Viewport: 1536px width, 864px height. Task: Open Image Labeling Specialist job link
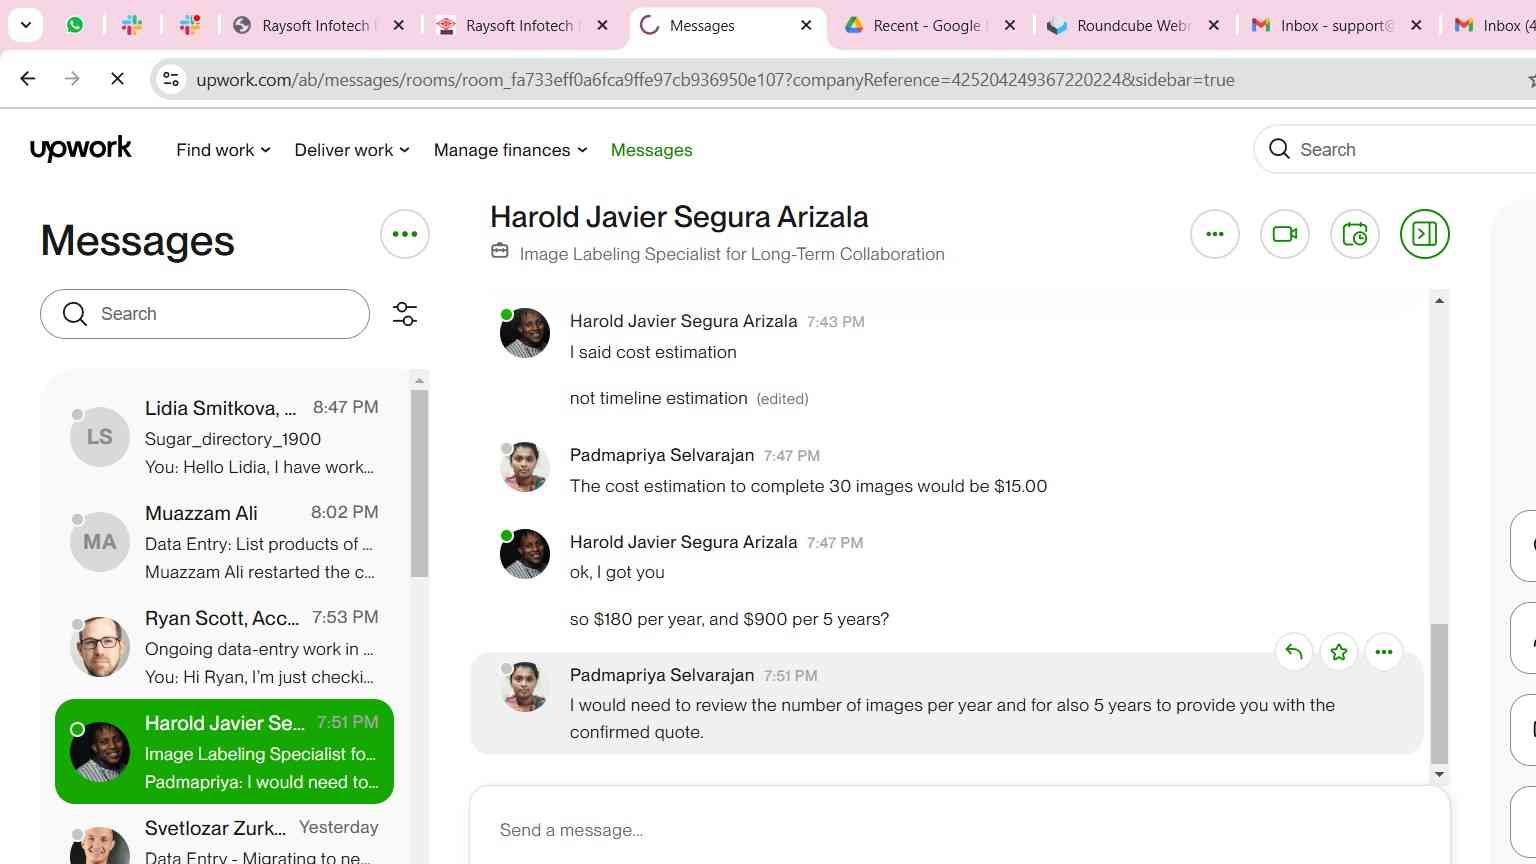pos(732,254)
